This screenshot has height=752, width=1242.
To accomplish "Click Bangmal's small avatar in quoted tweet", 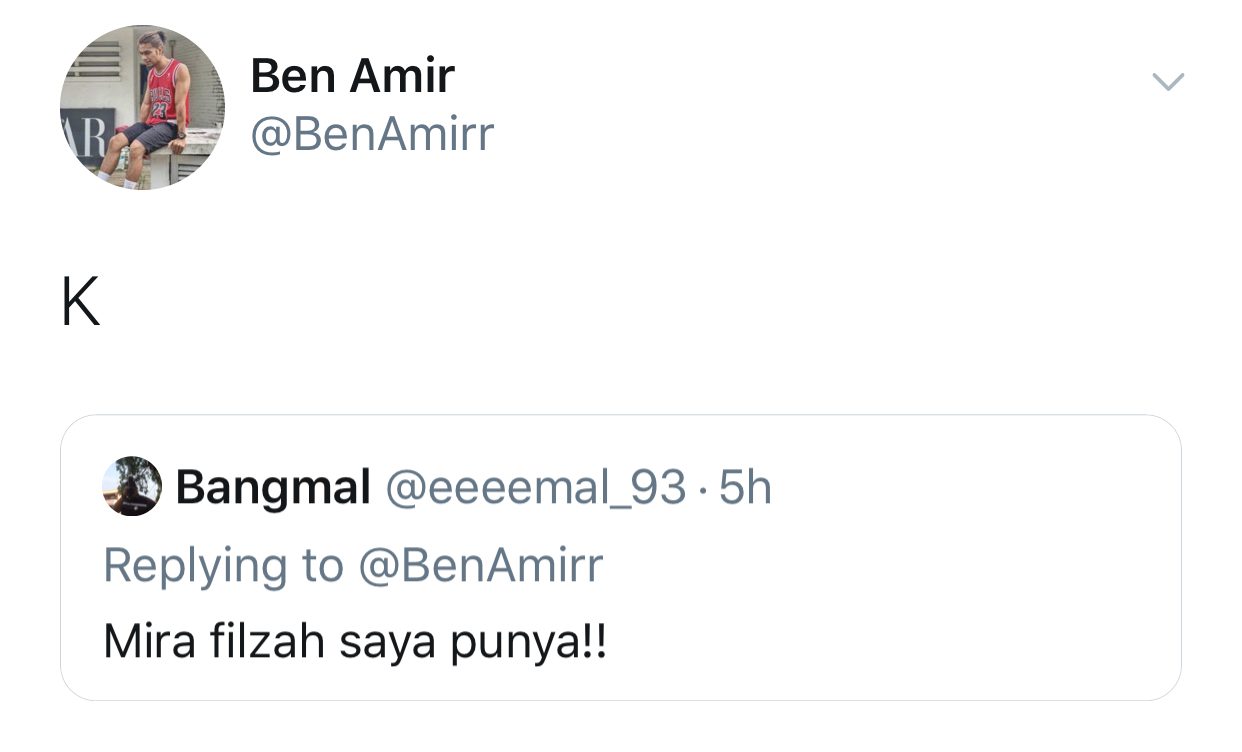I will coord(132,486).
